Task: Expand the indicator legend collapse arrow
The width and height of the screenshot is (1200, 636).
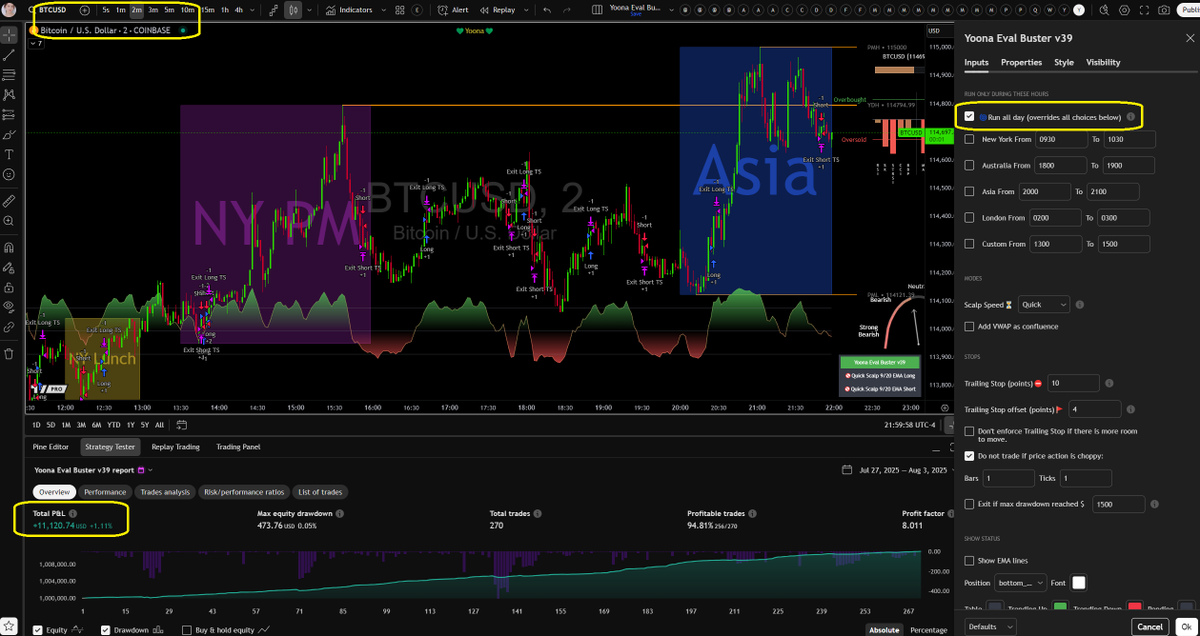Action: 35,43
